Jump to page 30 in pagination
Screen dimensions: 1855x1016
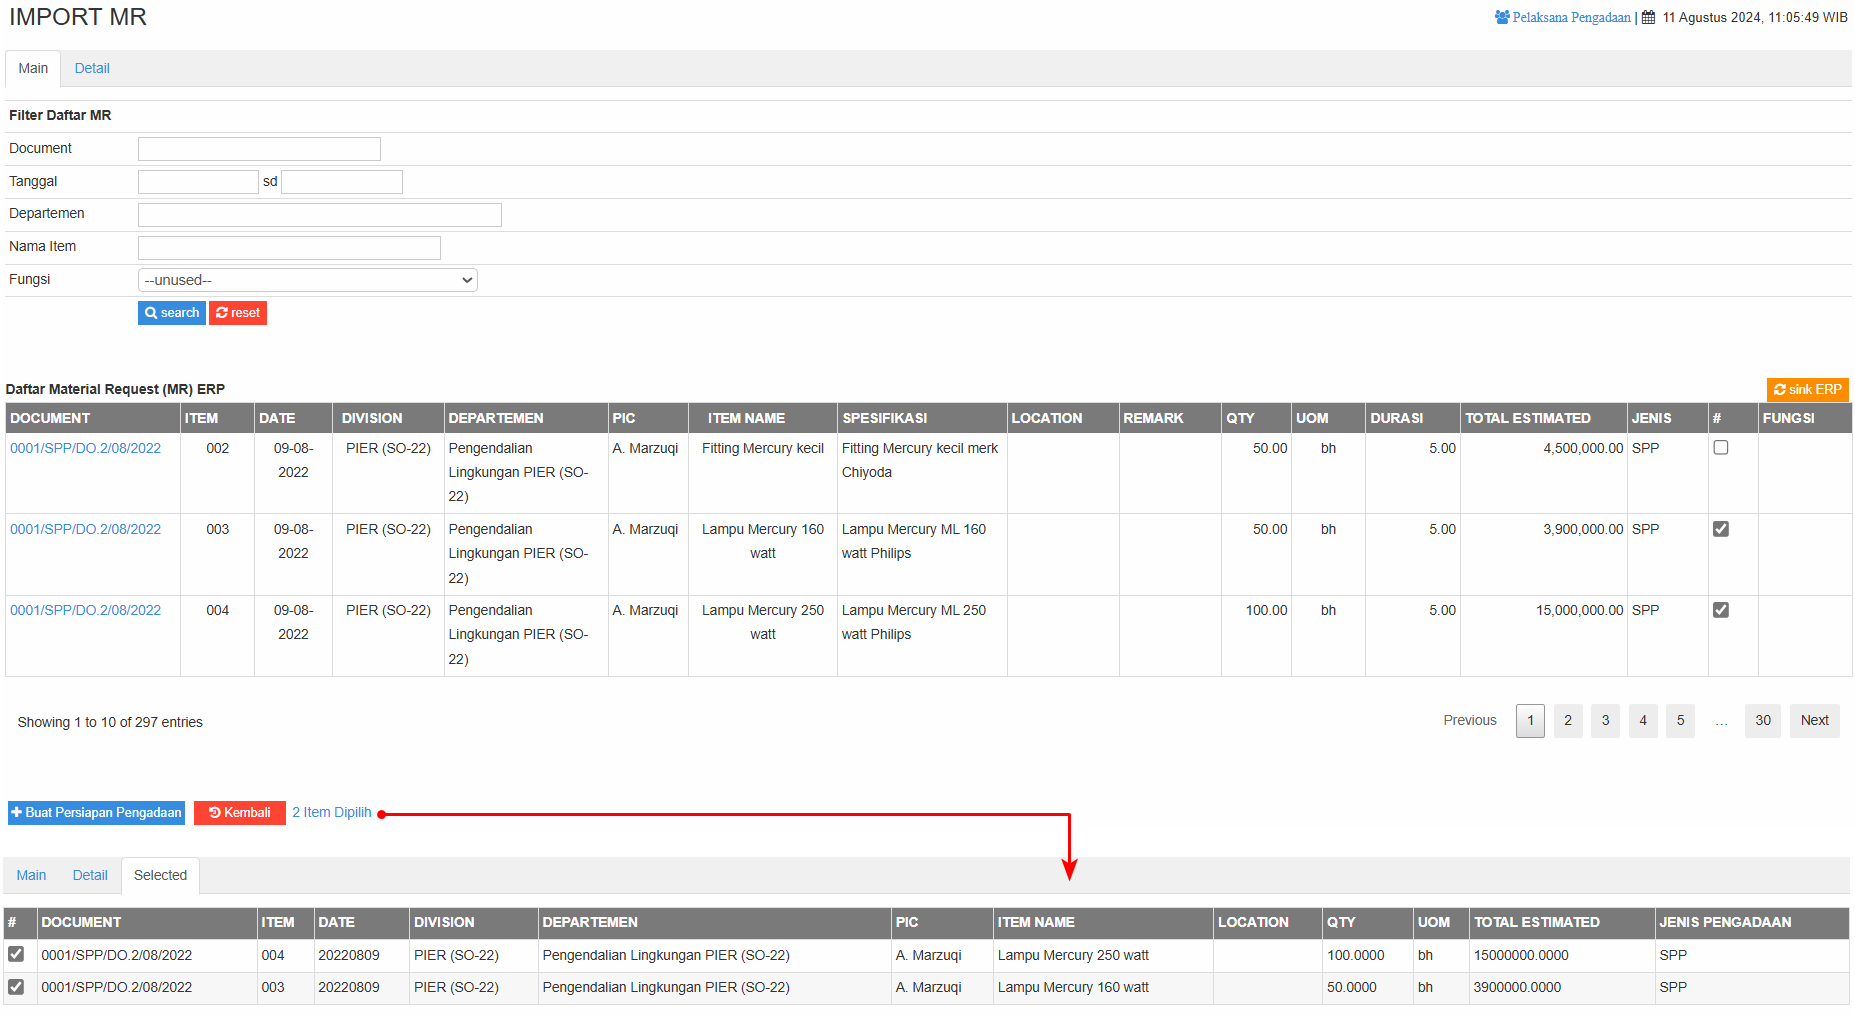1762,721
